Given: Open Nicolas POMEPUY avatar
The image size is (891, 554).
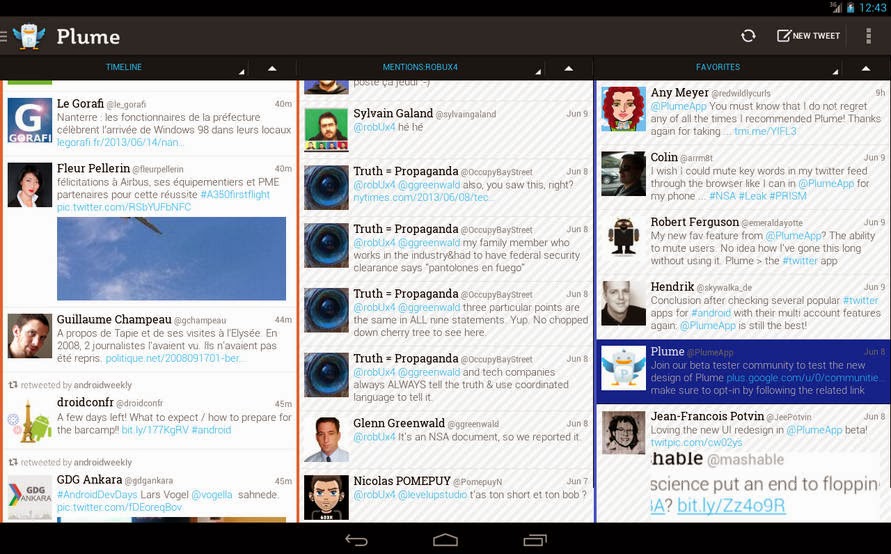Looking at the screenshot, I should tap(326, 497).
